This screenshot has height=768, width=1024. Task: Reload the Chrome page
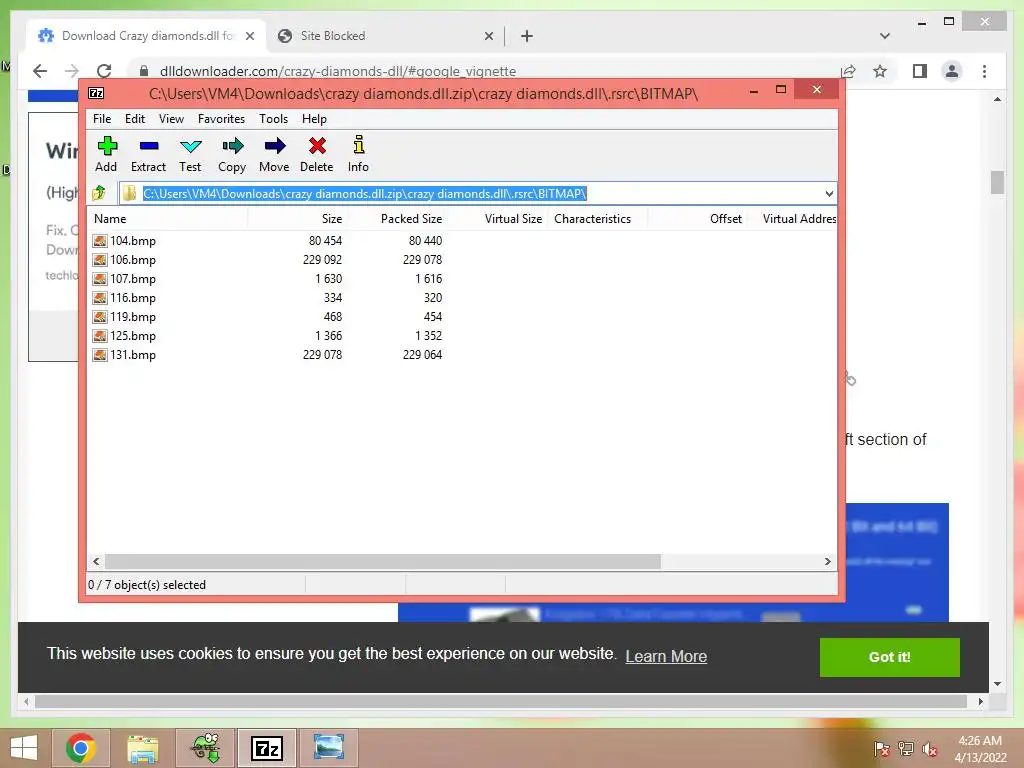(104, 71)
